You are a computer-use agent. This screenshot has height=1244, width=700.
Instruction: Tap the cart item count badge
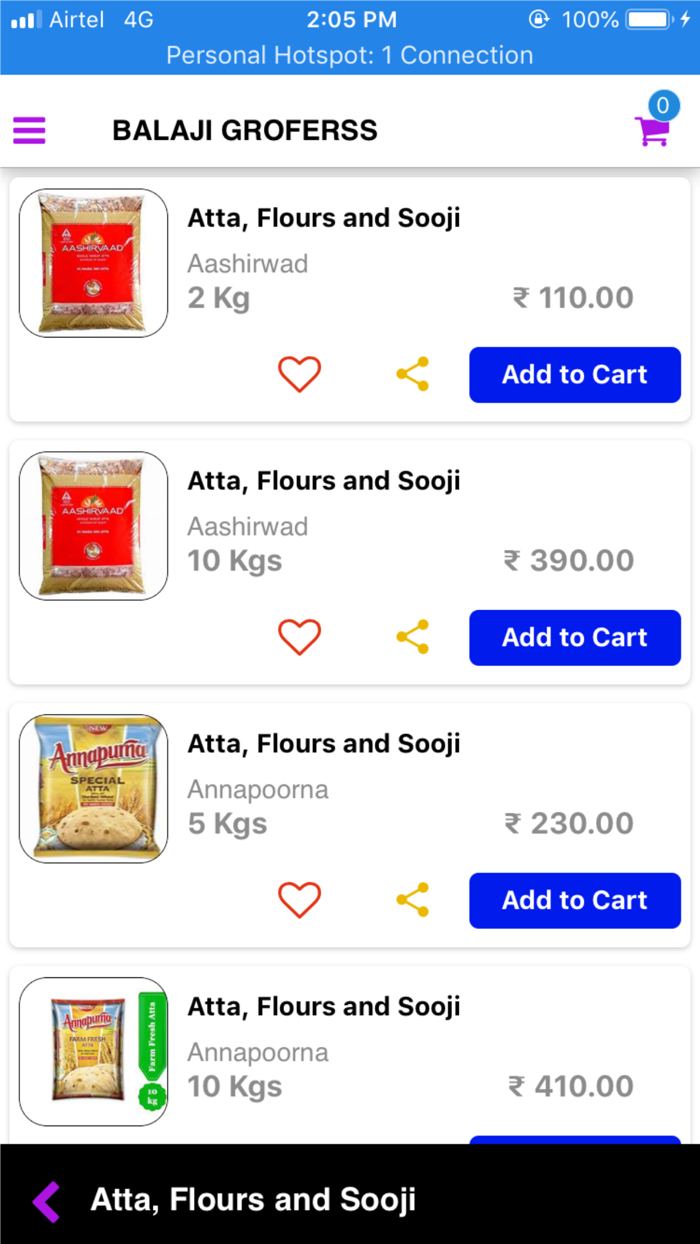(663, 105)
